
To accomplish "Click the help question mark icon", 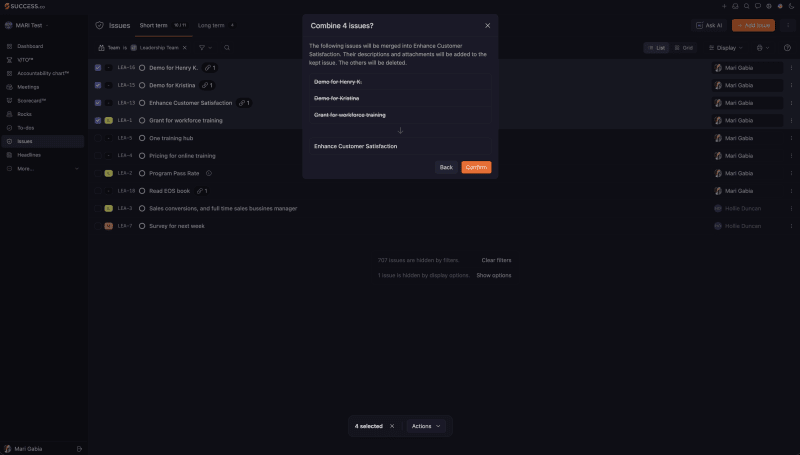I will pos(787,48).
